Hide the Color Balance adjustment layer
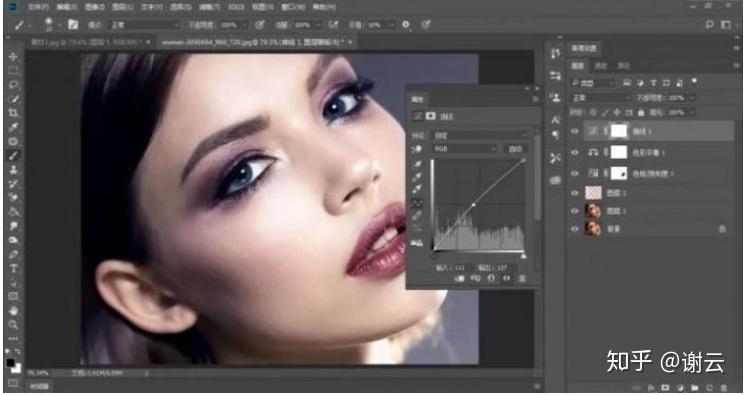 tap(574, 152)
